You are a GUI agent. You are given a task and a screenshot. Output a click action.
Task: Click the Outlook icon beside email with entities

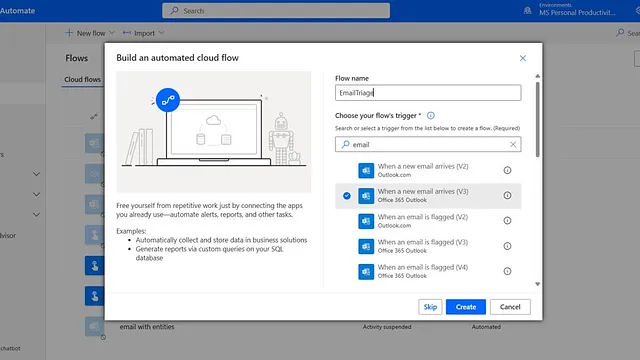(x=94, y=327)
